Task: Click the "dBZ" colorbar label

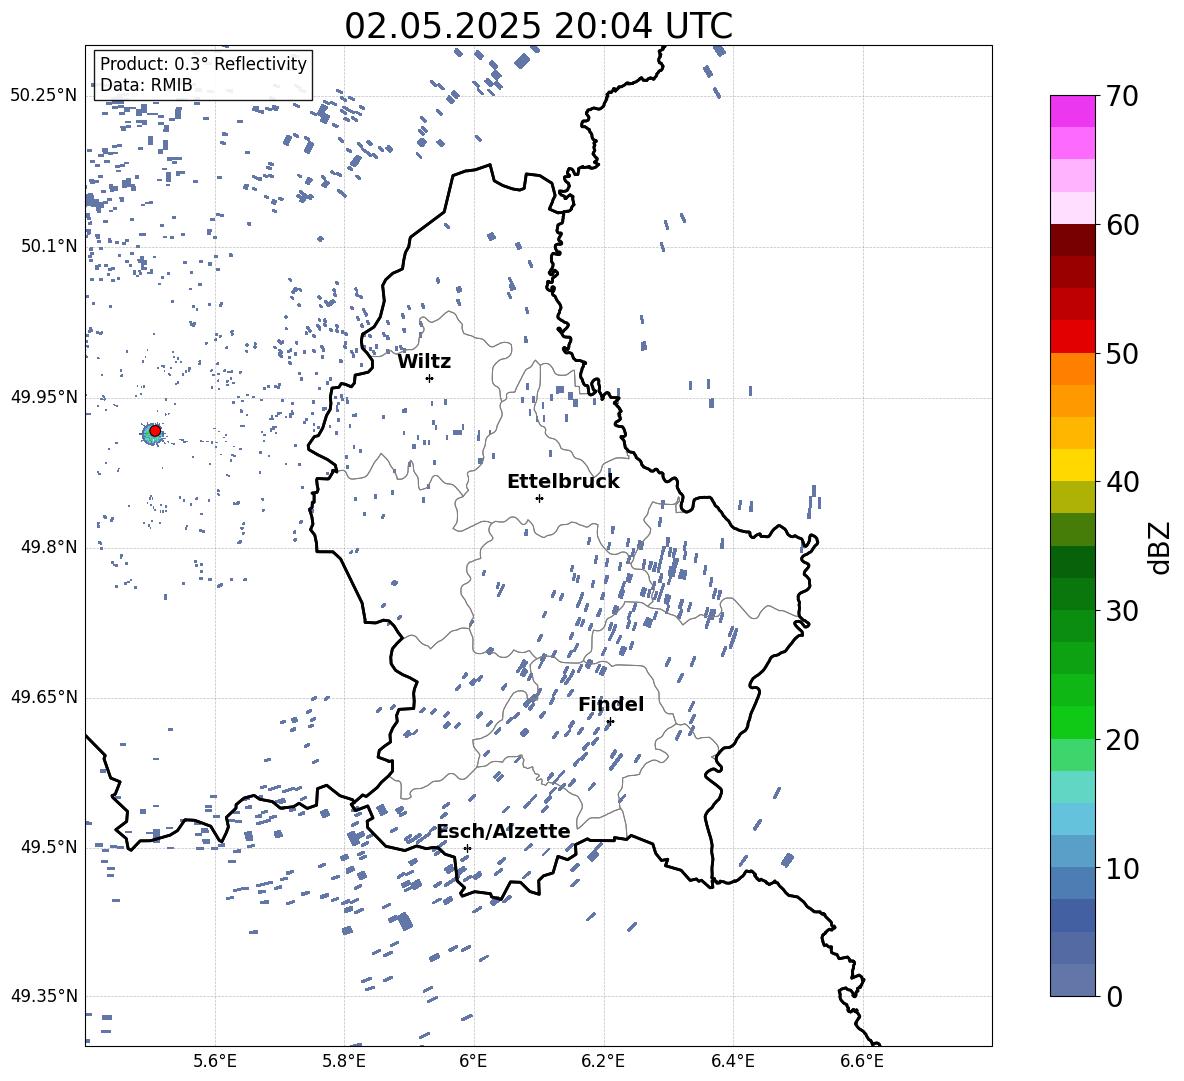Action: pyautogui.click(x=1158, y=547)
